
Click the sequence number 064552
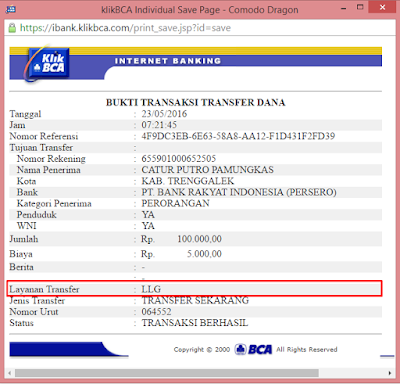click(x=156, y=312)
